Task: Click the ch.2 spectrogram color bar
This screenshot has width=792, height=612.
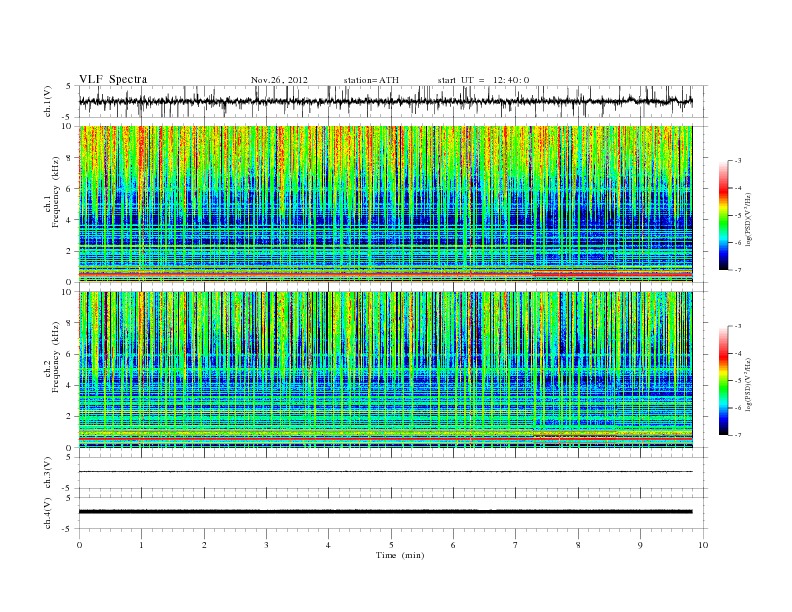Action: pyautogui.click(x=723, y=381)
